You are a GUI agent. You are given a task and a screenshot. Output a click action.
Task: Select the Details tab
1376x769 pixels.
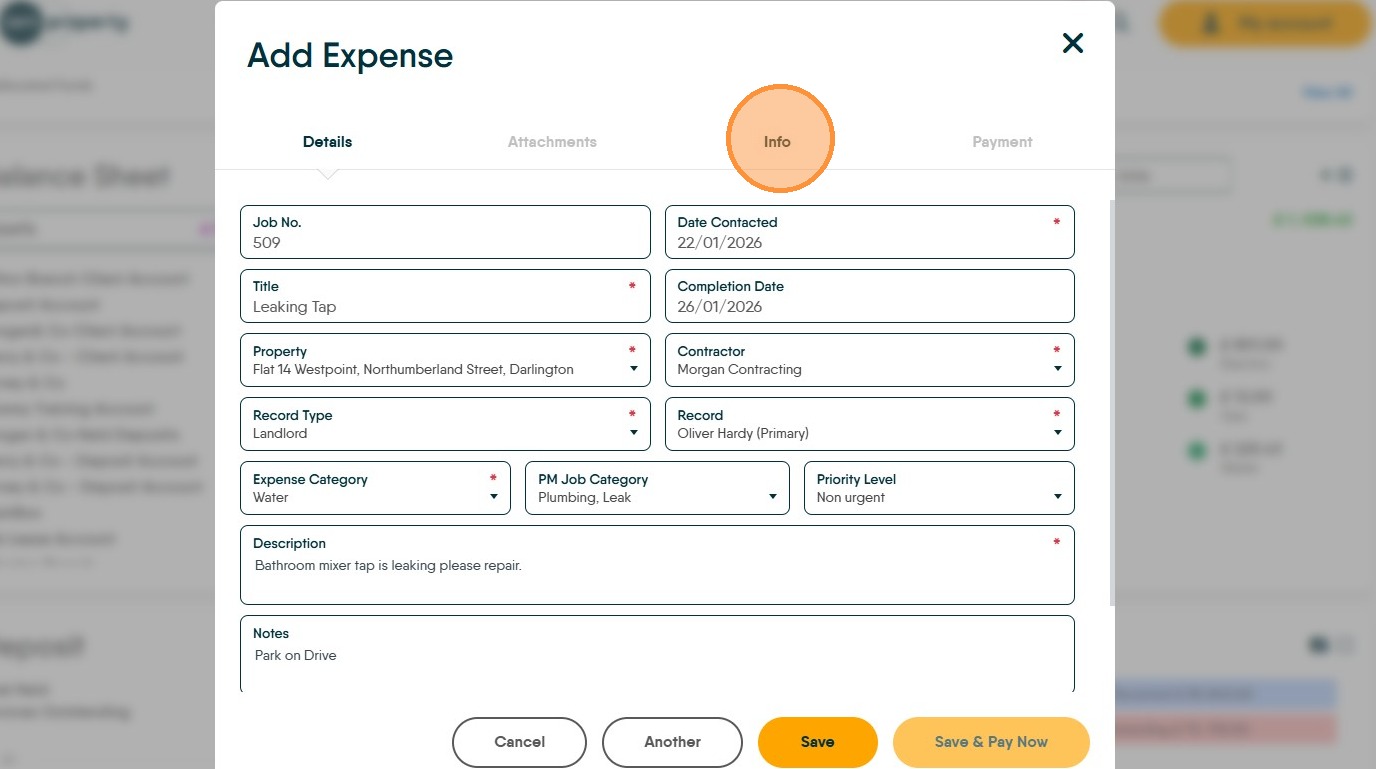click(327, 142)
